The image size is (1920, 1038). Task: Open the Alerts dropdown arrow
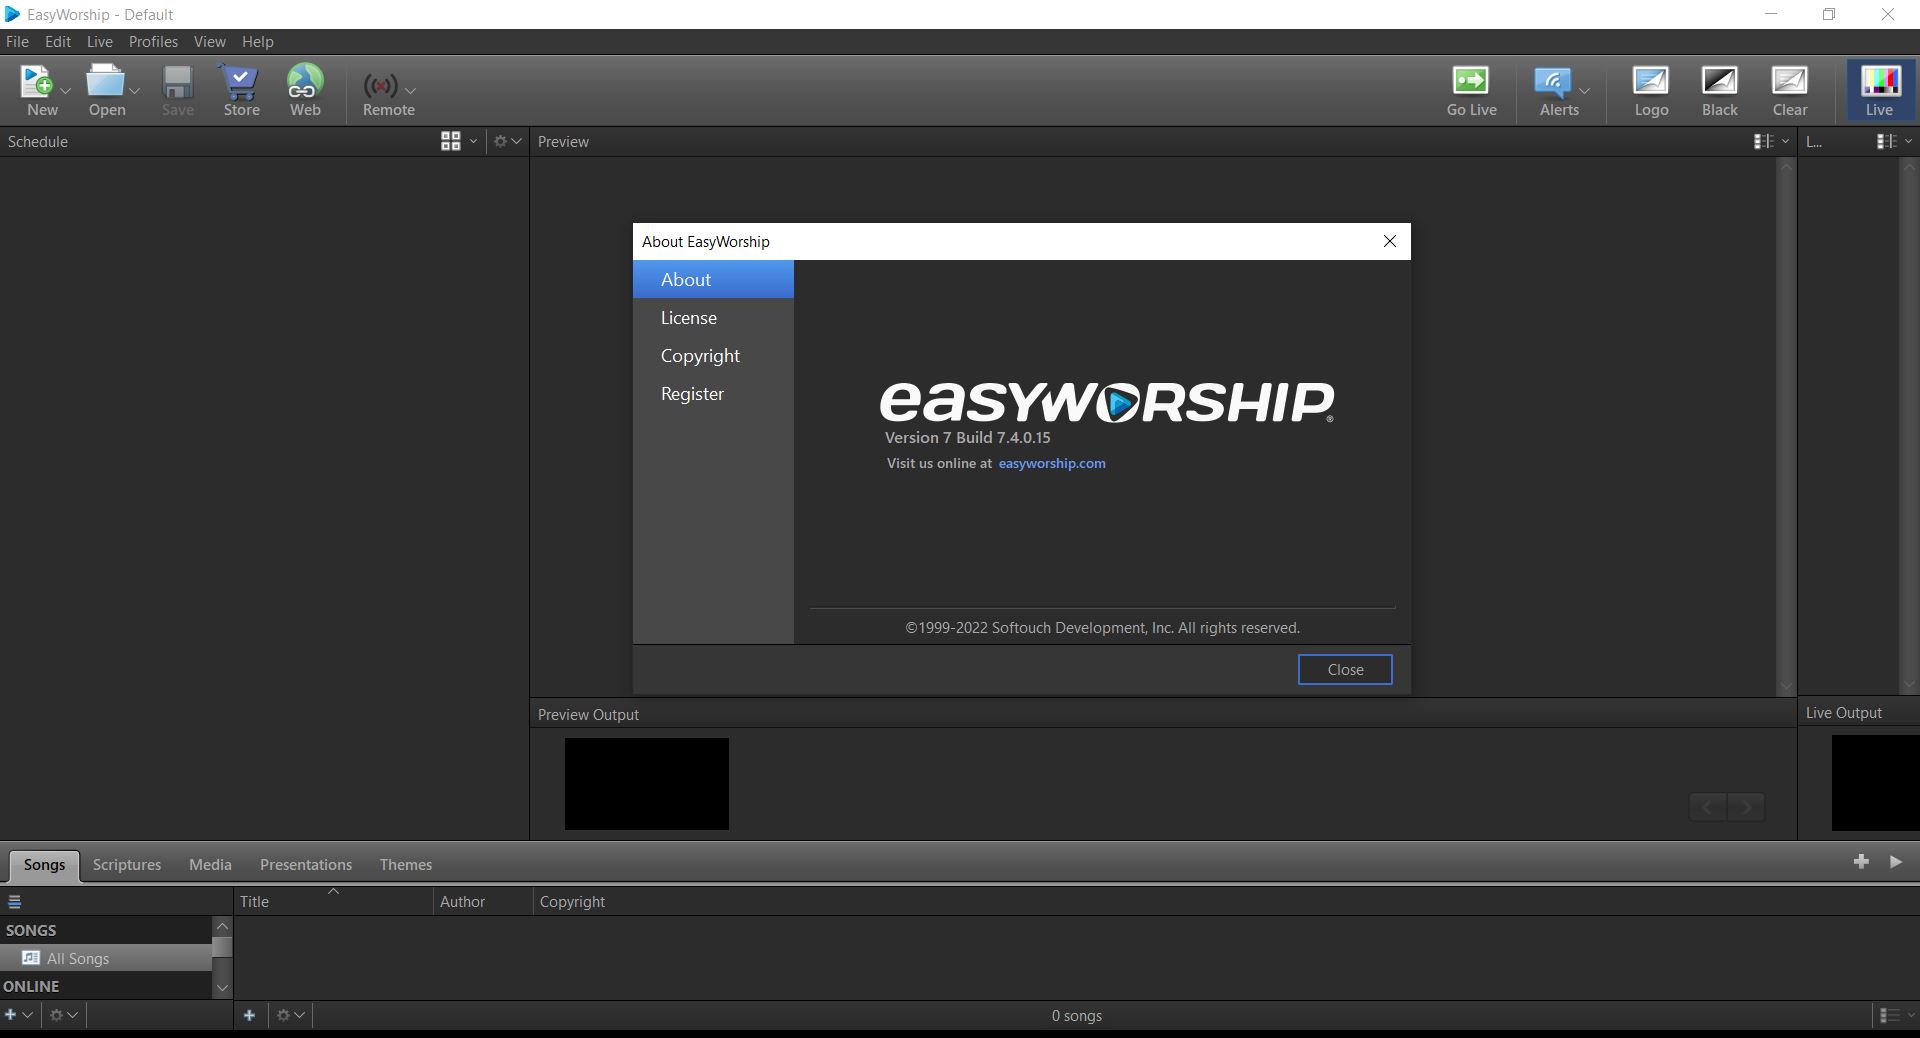tap(1584, 91)
